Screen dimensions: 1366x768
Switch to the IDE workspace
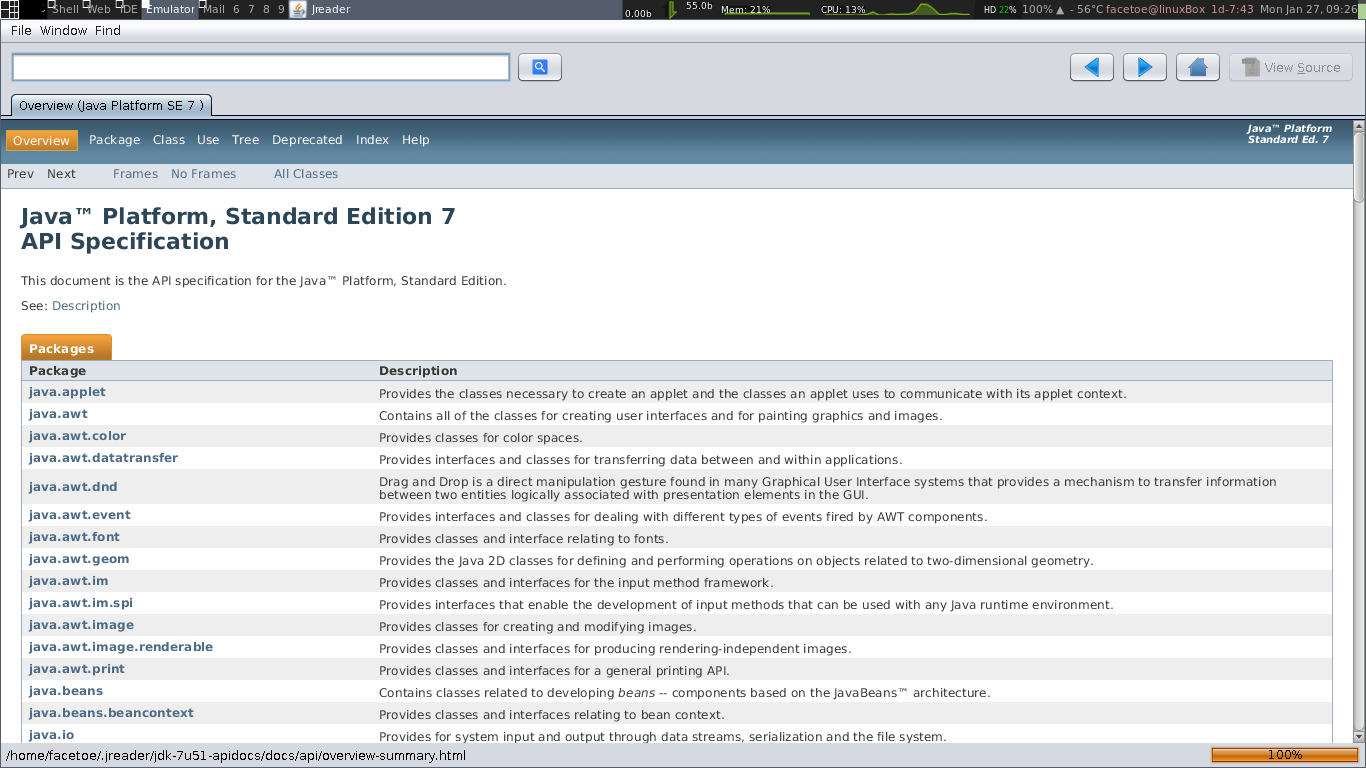point(128,9)
